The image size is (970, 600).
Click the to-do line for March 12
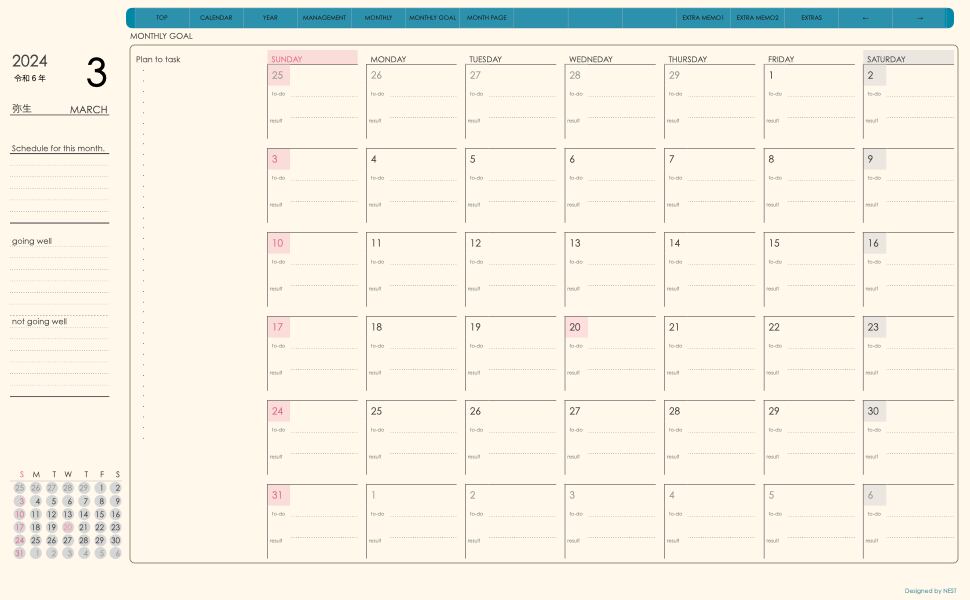tap(522, 264)
